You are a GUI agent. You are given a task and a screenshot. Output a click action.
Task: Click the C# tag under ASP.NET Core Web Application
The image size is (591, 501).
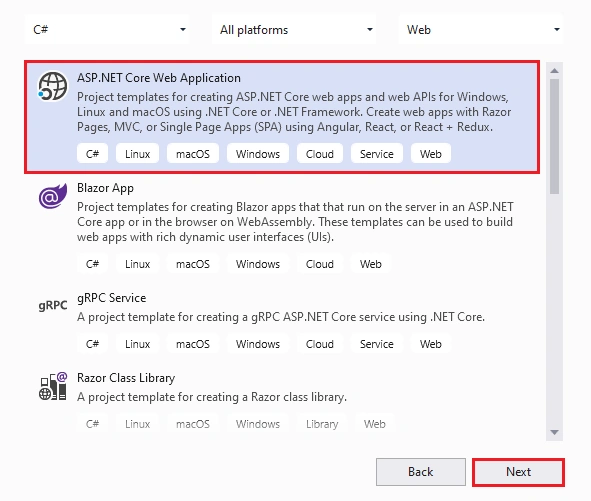click(92, 153)
